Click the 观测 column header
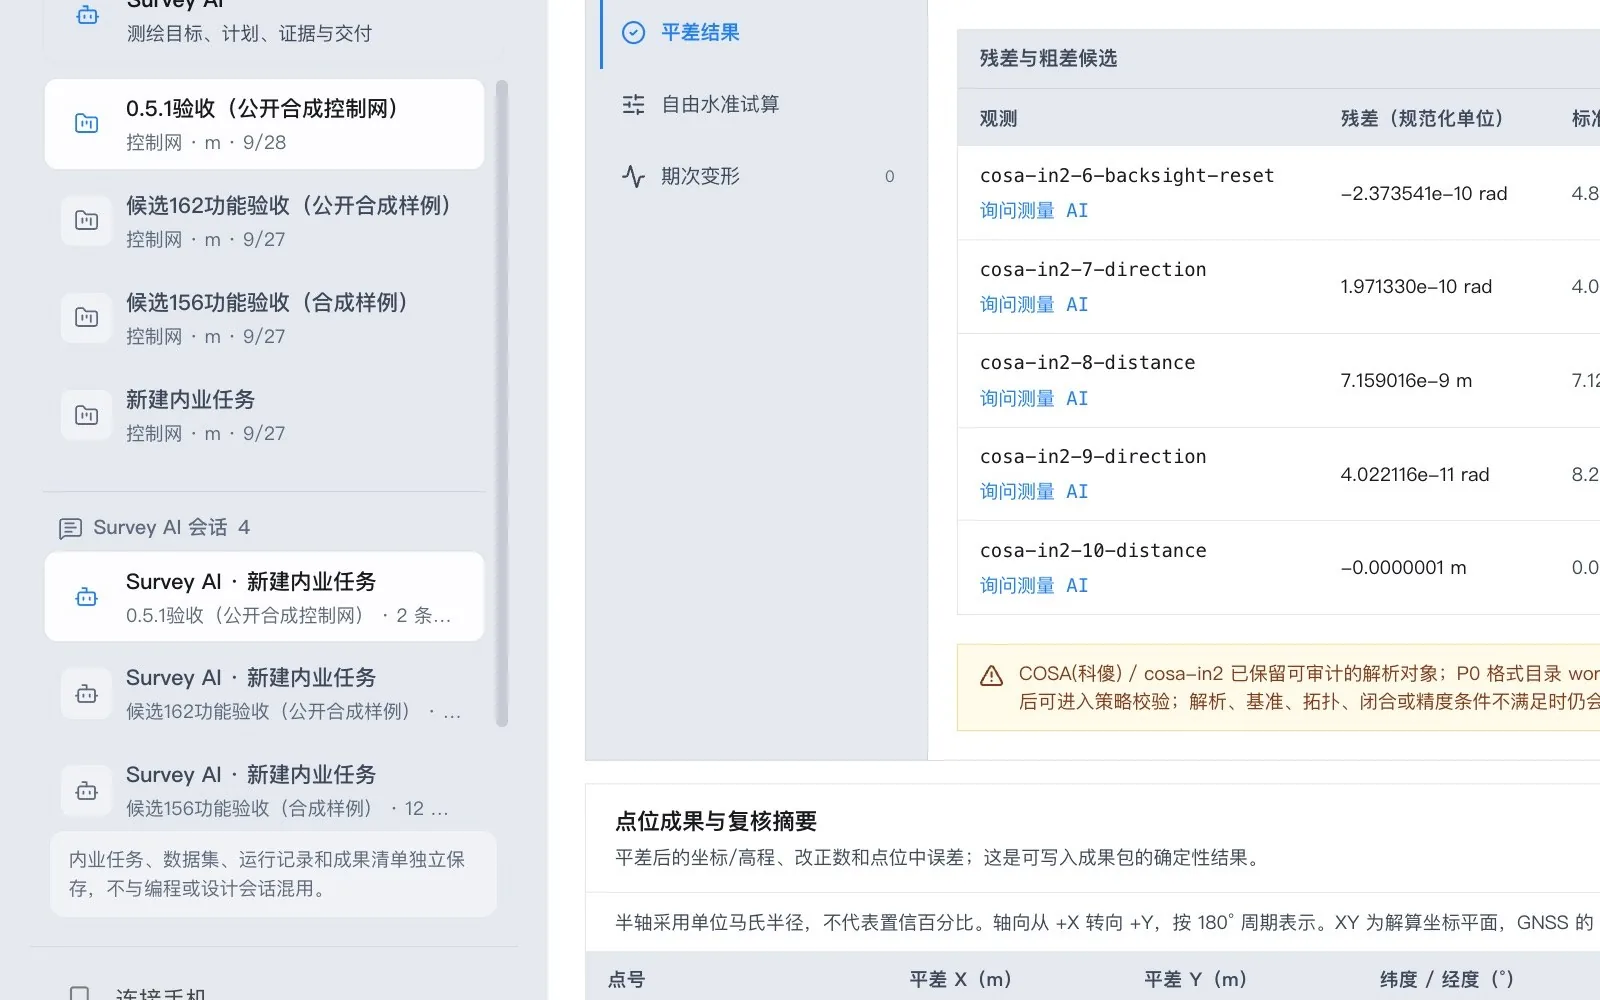 click(x=998, y=119)
